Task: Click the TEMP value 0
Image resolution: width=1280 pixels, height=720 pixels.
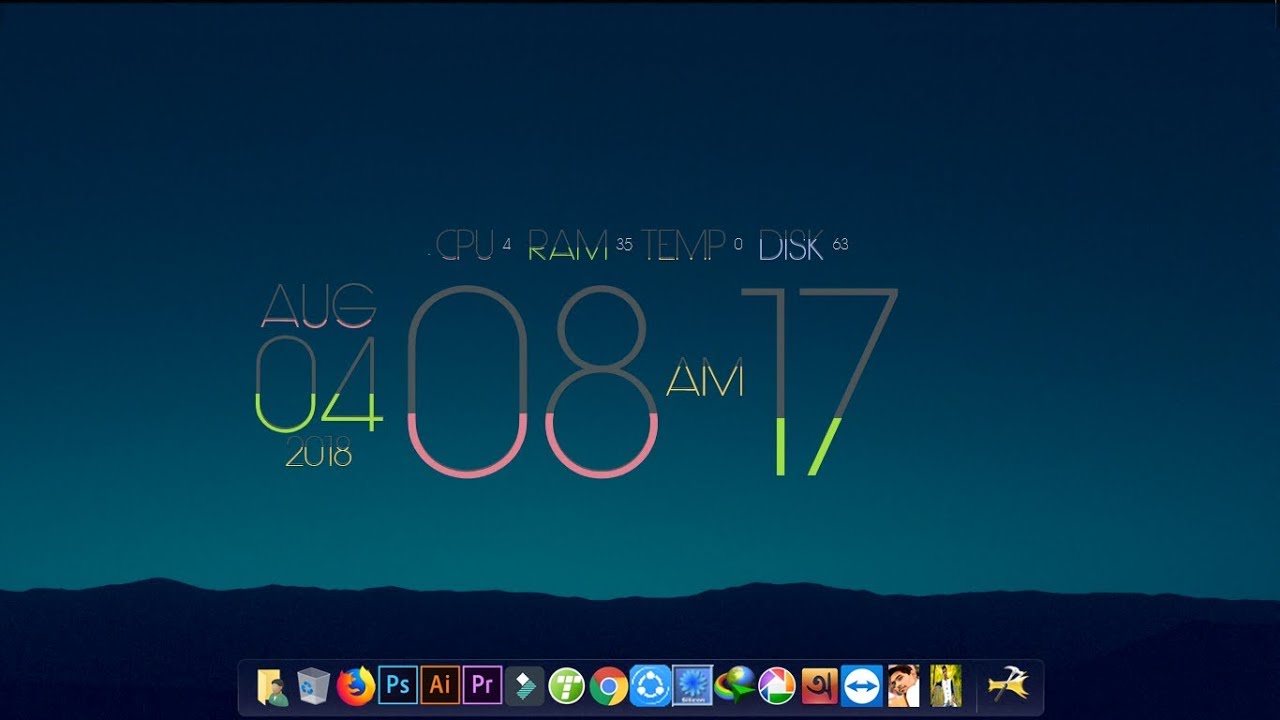Action: point(738,244)
